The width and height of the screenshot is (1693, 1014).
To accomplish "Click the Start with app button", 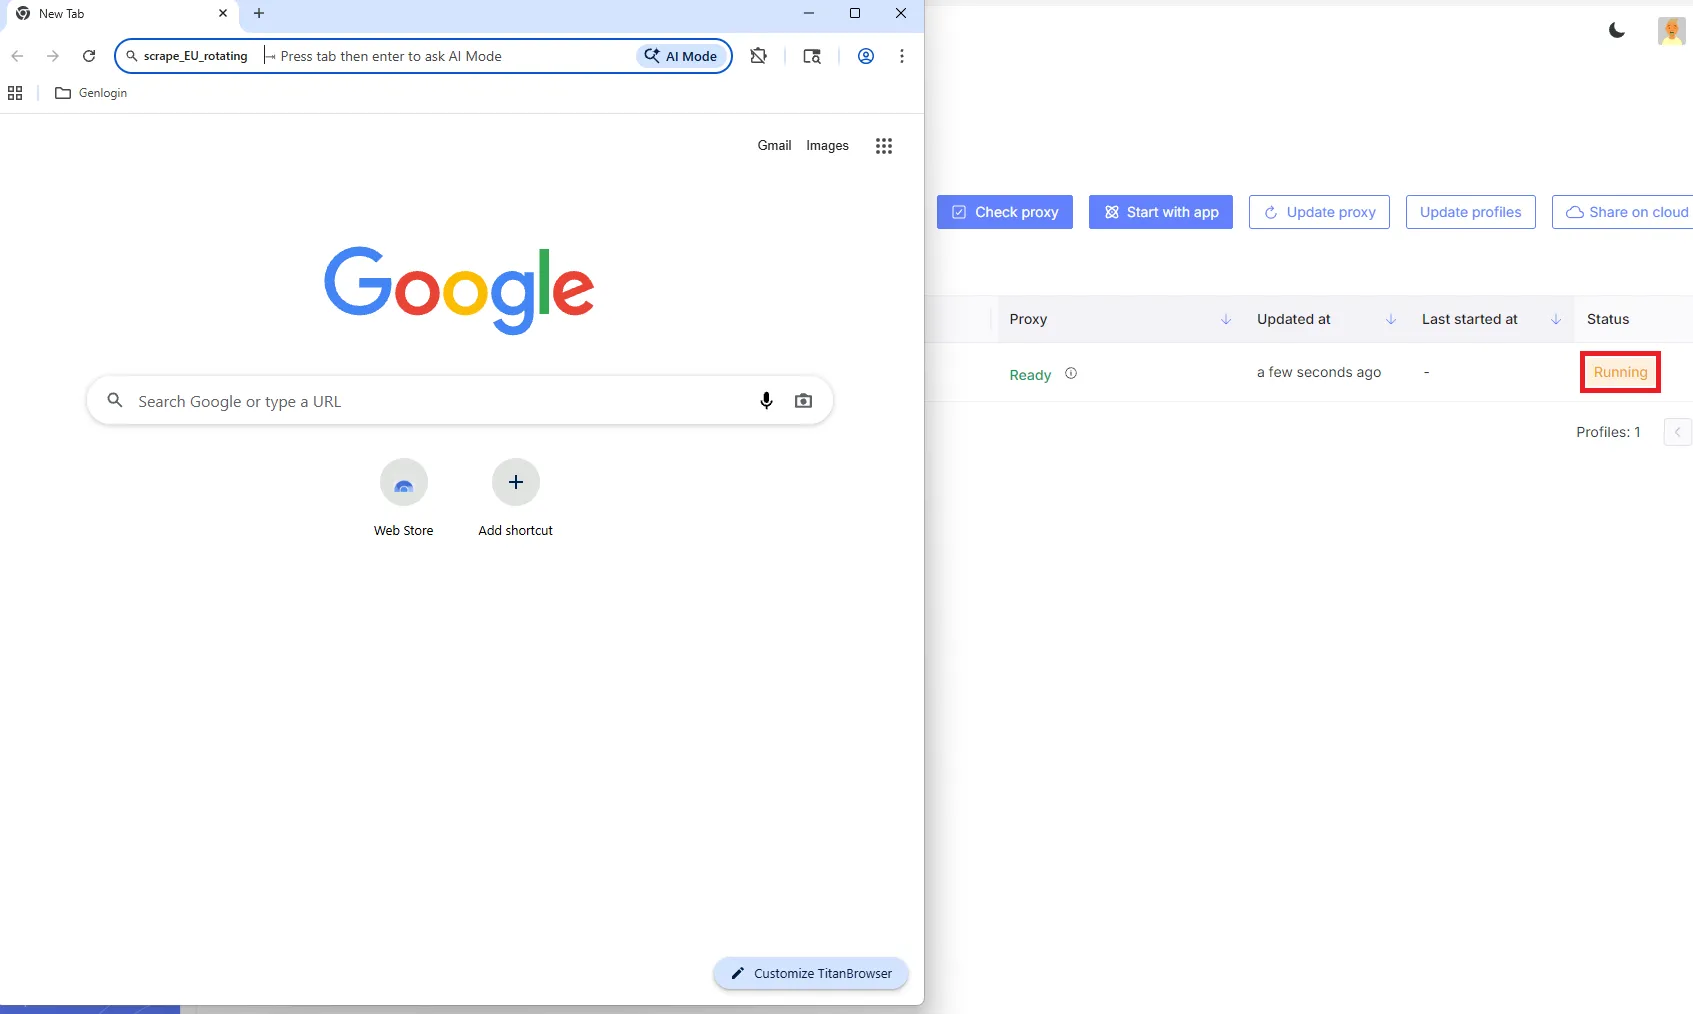I will [x=1160, y=212].
